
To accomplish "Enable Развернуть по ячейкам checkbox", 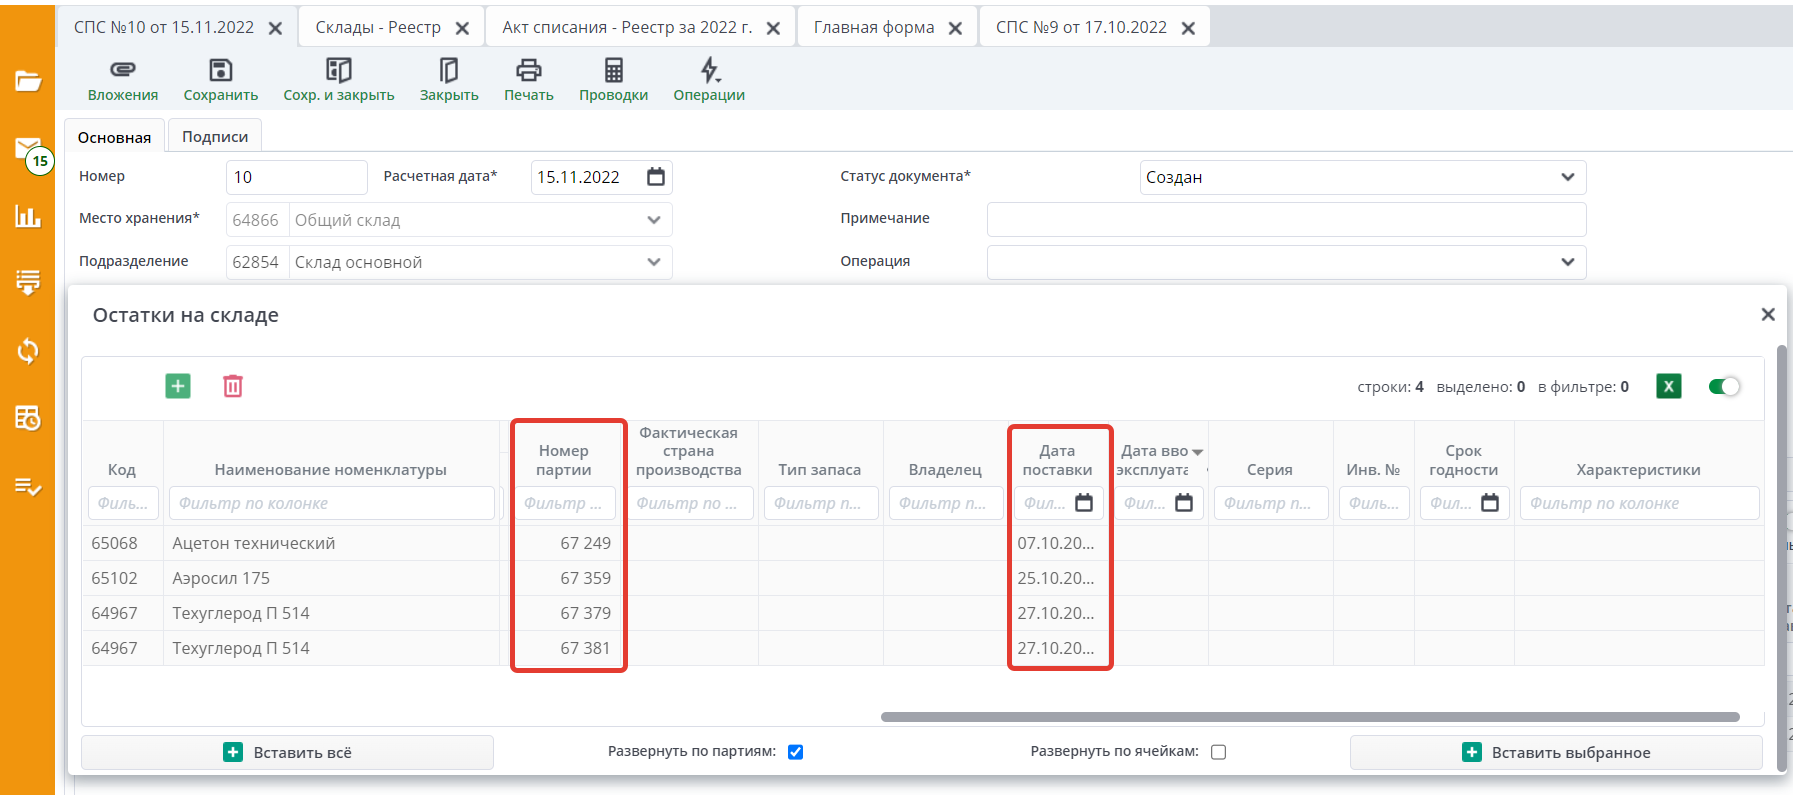I will pyautogui.click(x=1218, y=752).
